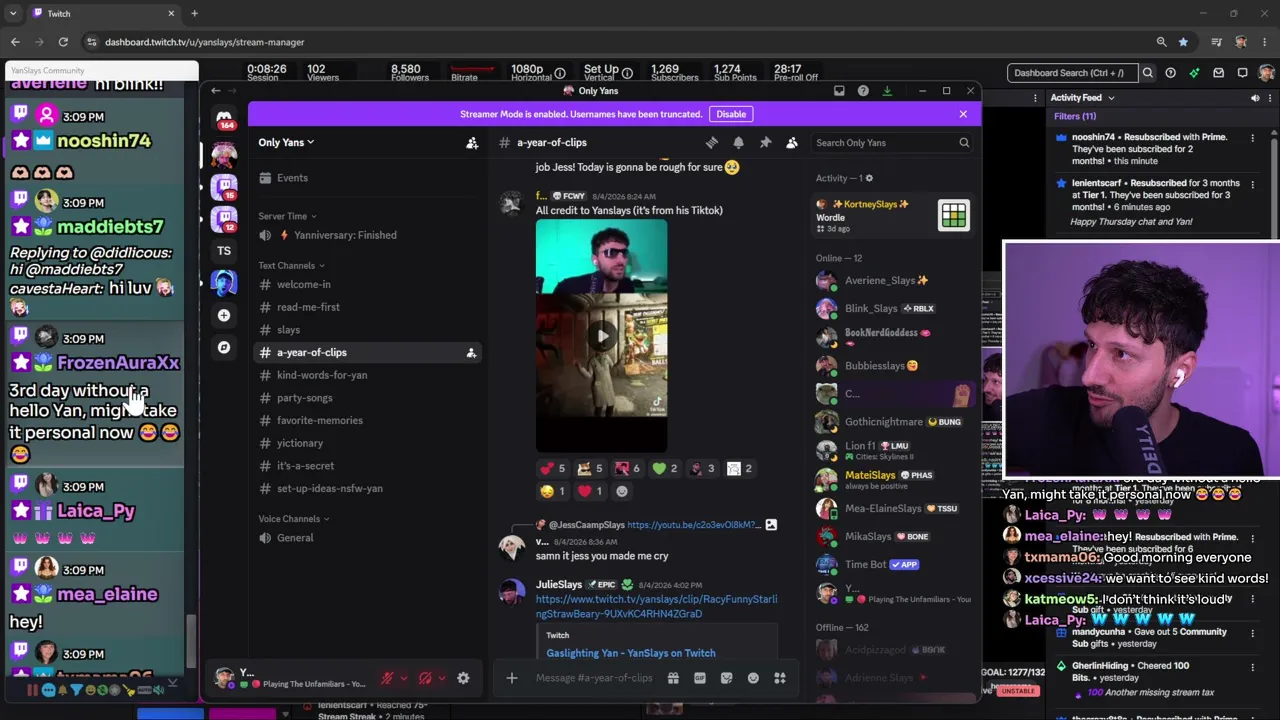Click the Search Only Yans field
This screenshot has width=1280, height=720.
pos(891,143)
